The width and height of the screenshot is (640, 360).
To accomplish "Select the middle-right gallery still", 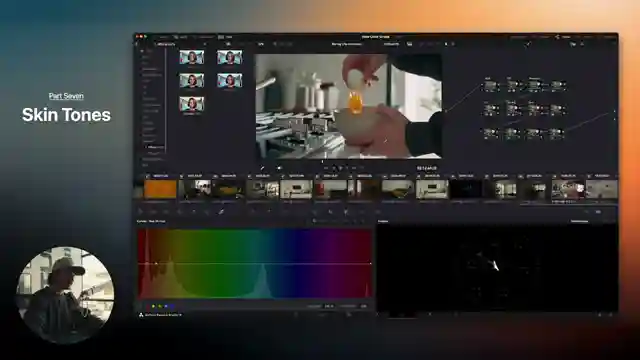I will [229, 80].
